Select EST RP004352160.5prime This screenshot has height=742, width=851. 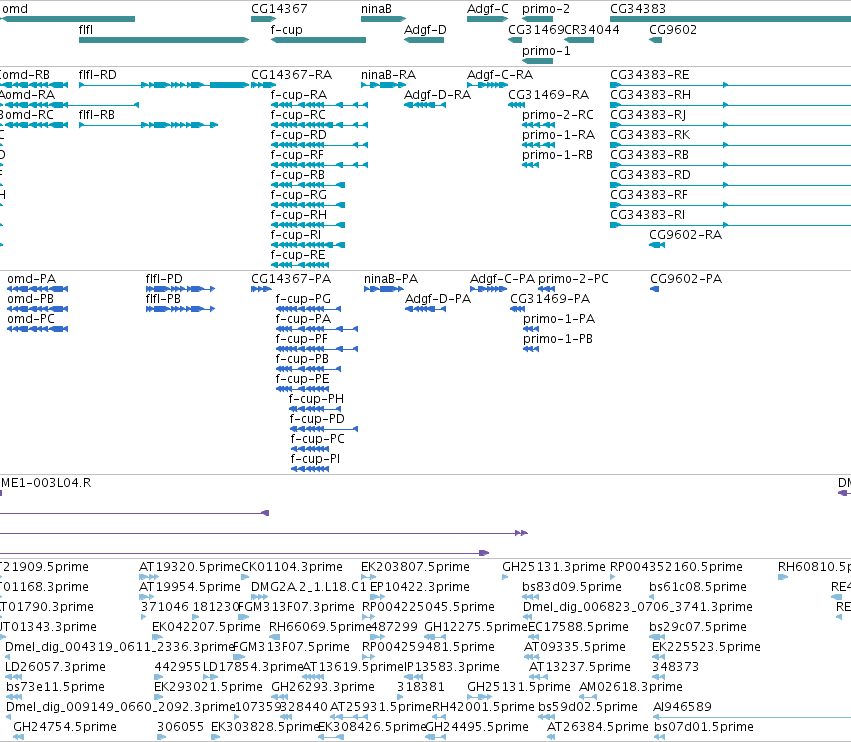point(613,577)
